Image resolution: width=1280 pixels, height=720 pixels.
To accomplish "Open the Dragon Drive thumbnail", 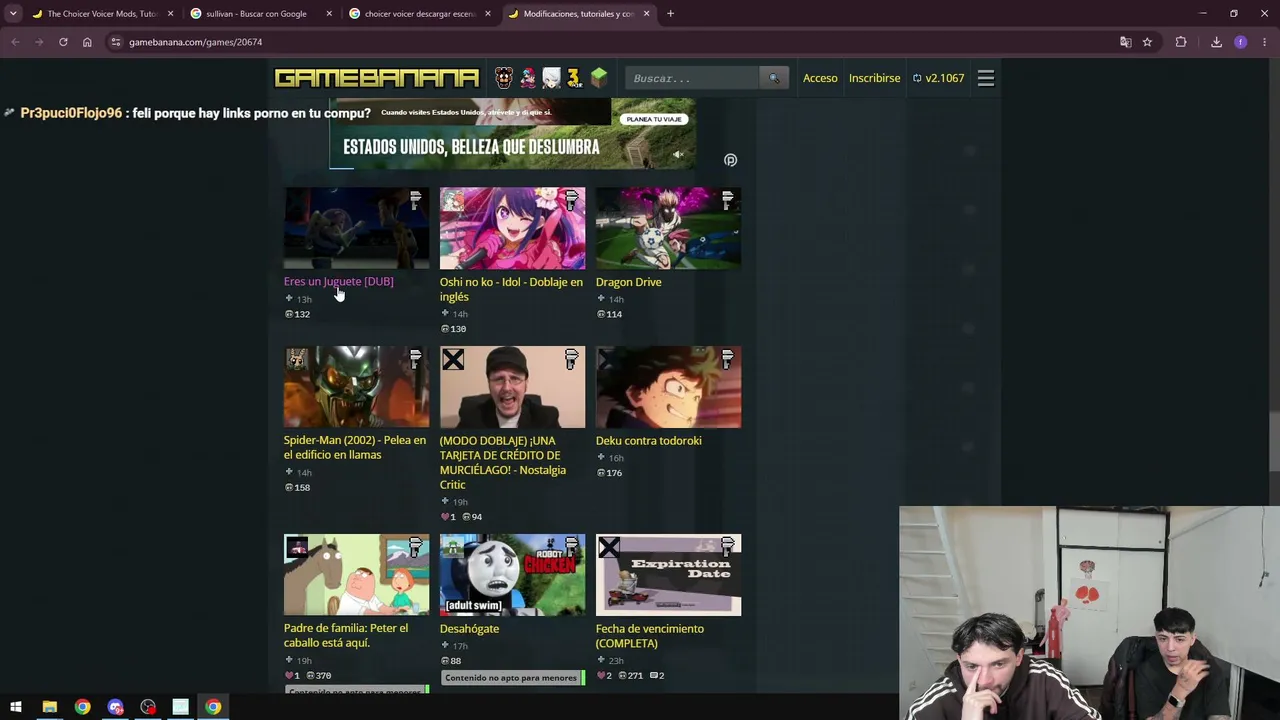I will [x=668, y=228].
